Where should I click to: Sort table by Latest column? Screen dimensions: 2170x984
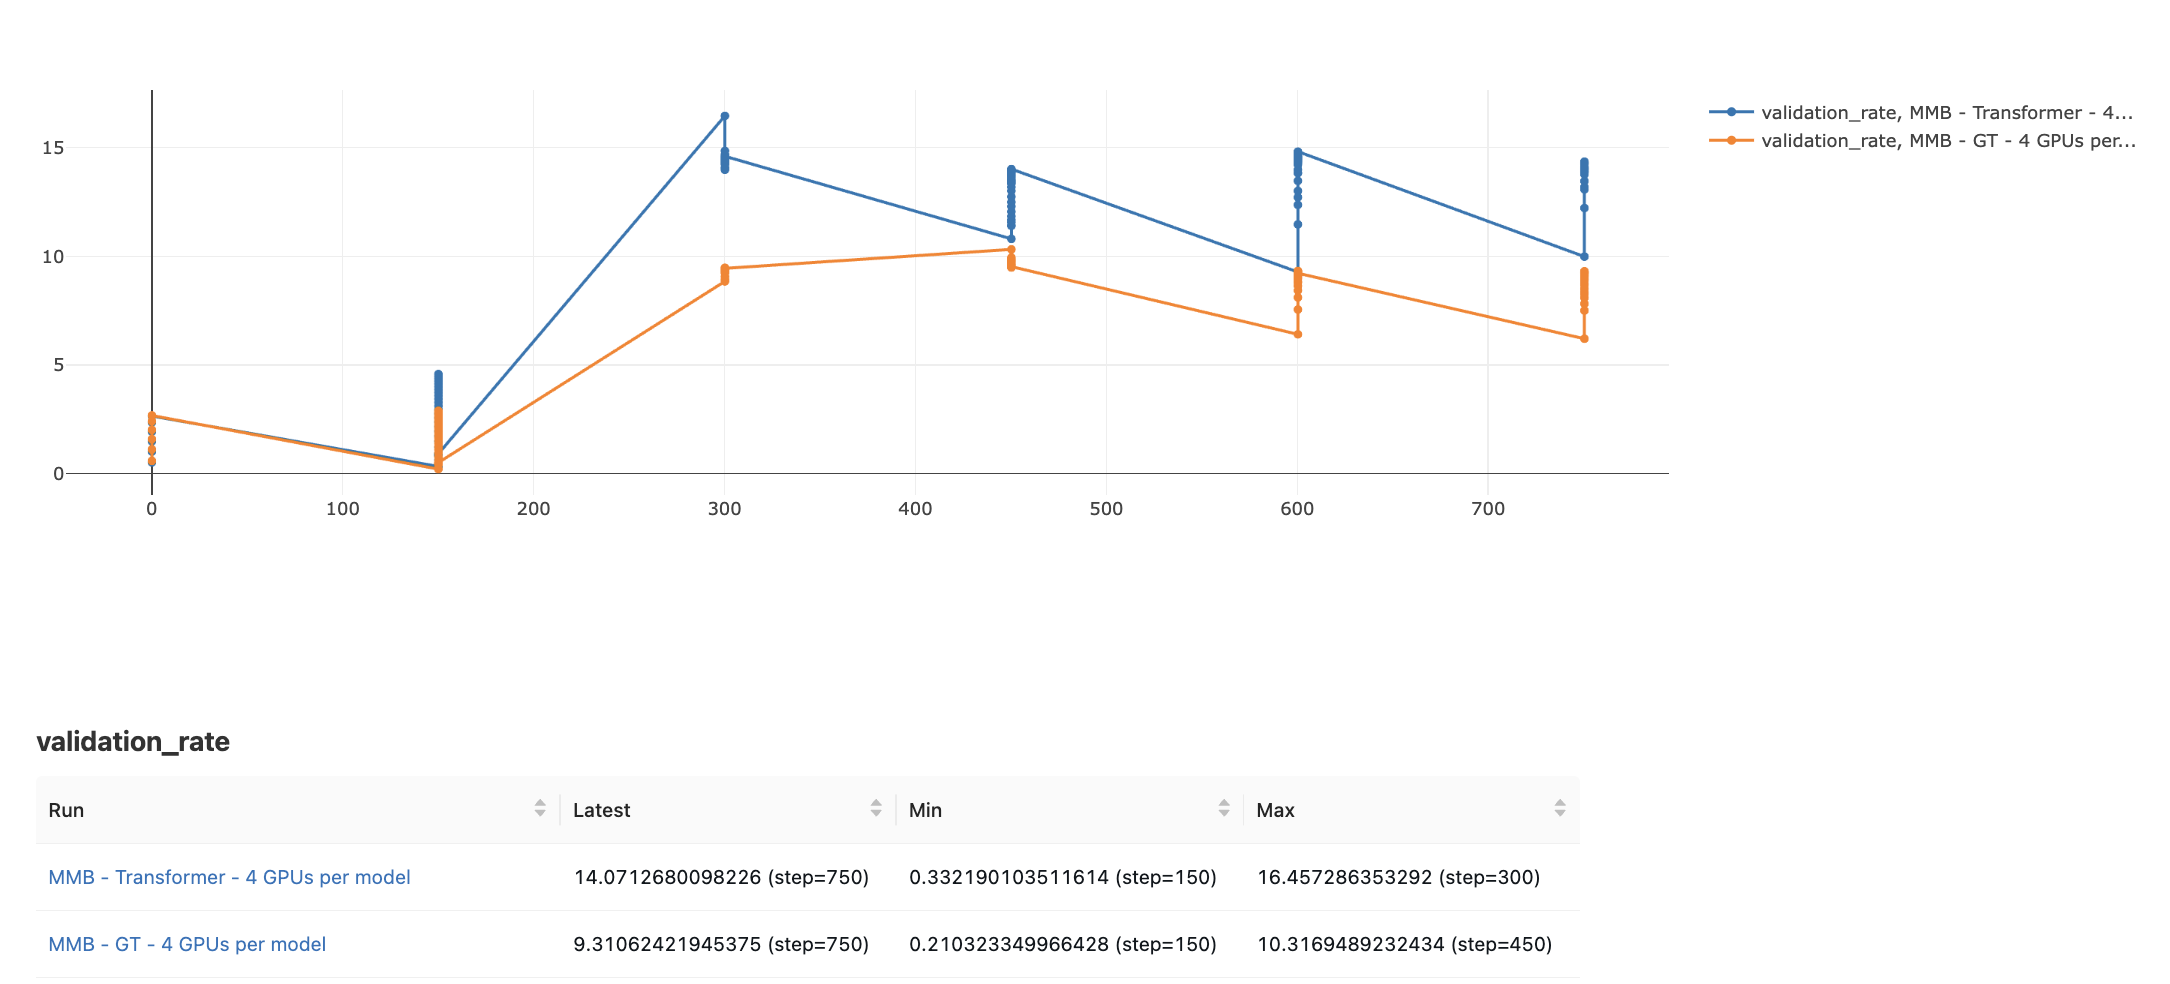click(876, 808)
